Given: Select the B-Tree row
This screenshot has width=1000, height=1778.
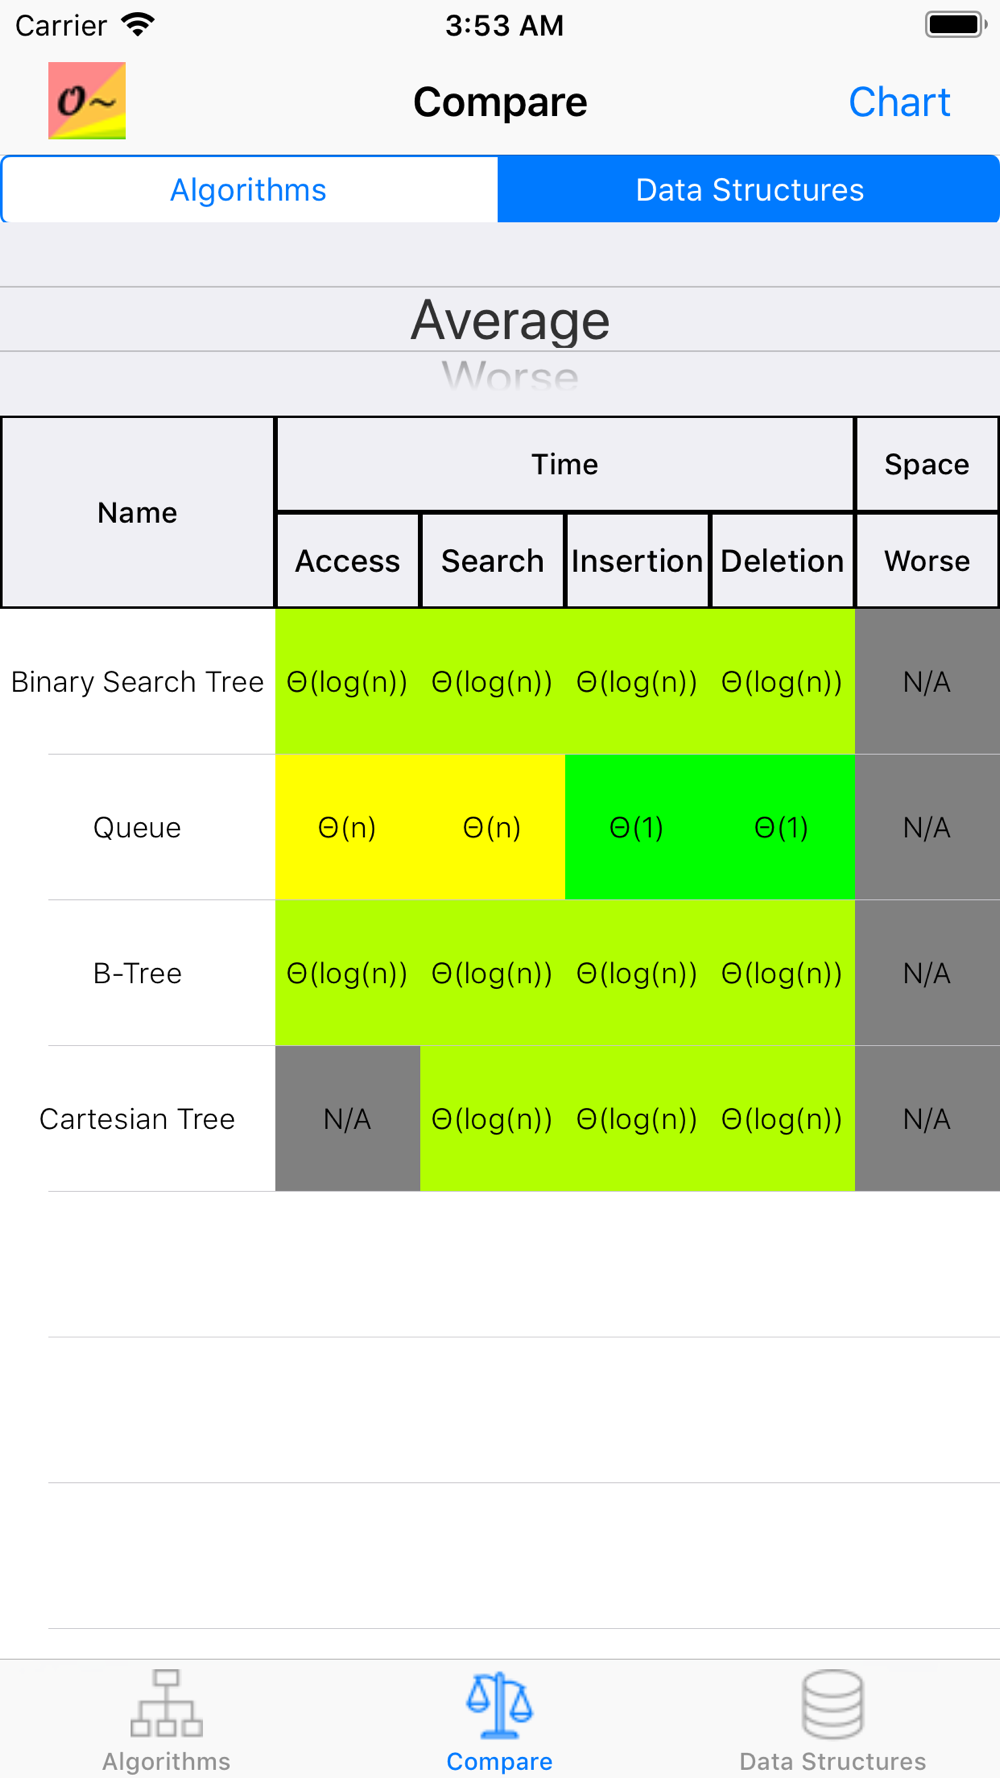Looking at the screenshot, I should tap(500, 973).
